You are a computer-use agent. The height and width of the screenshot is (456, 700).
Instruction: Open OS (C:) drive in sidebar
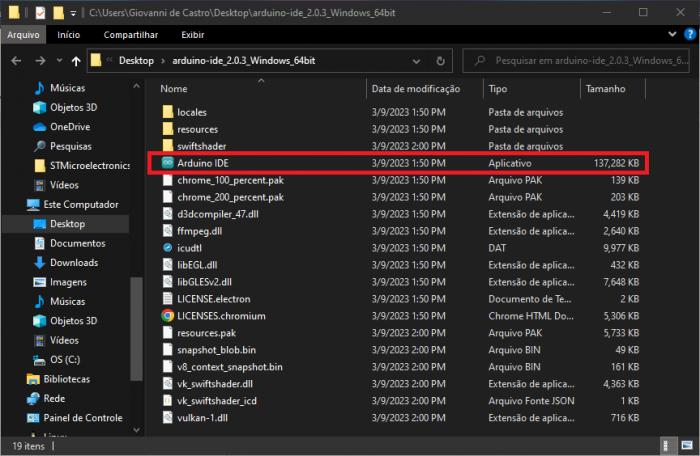click(x=65, y=360)
